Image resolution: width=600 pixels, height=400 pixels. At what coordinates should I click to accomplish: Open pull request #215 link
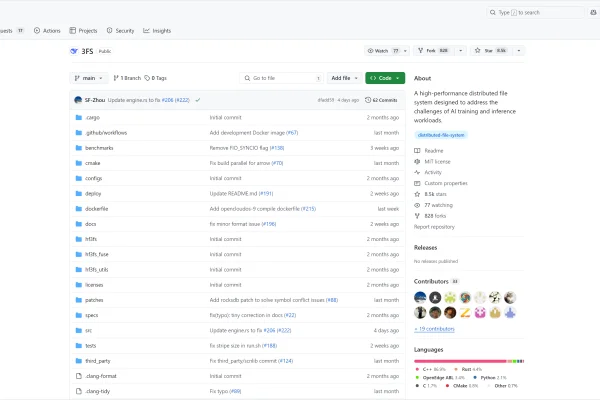pyautogui.click(x=308, y=209)
